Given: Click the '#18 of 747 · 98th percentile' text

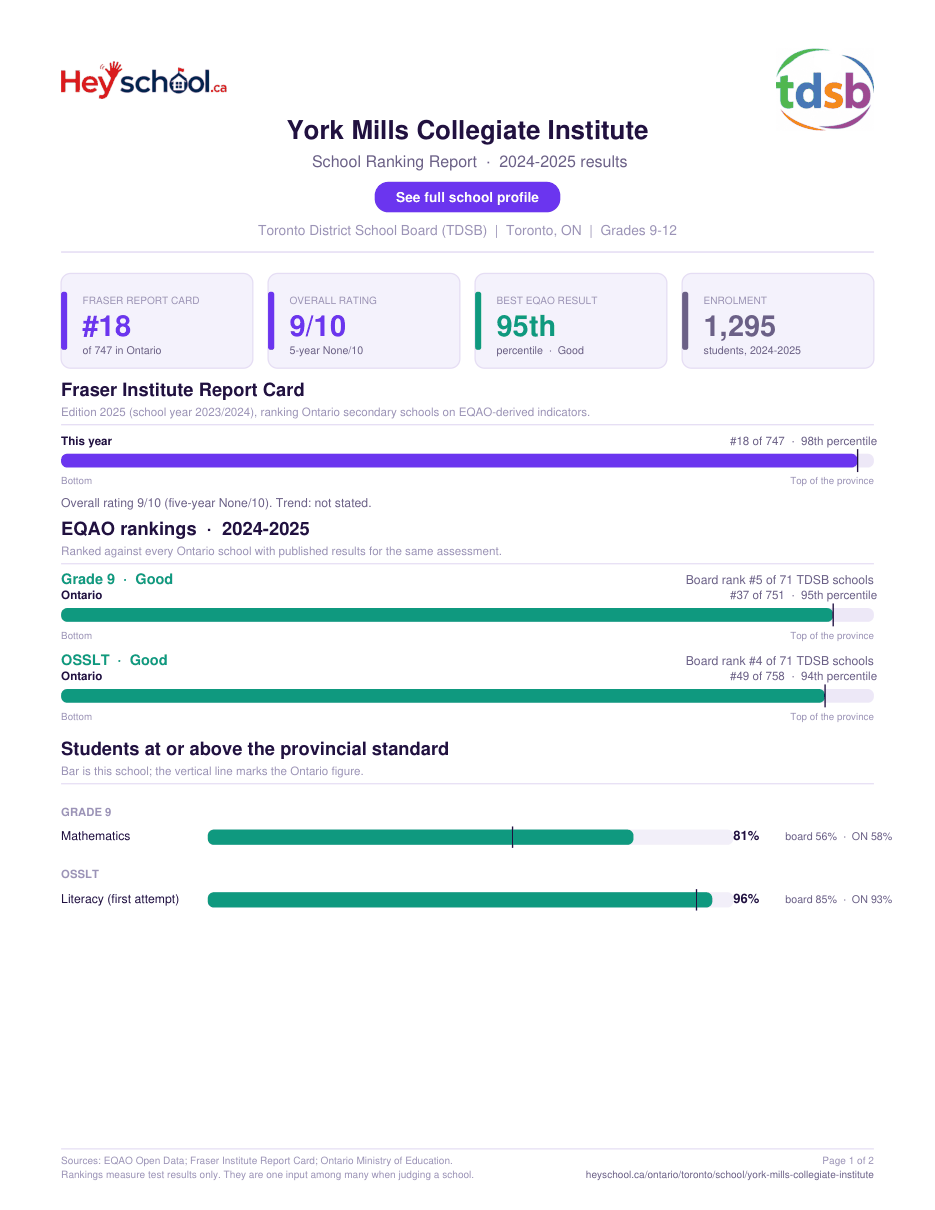Looking at the screenshot, I should [803, 442].
